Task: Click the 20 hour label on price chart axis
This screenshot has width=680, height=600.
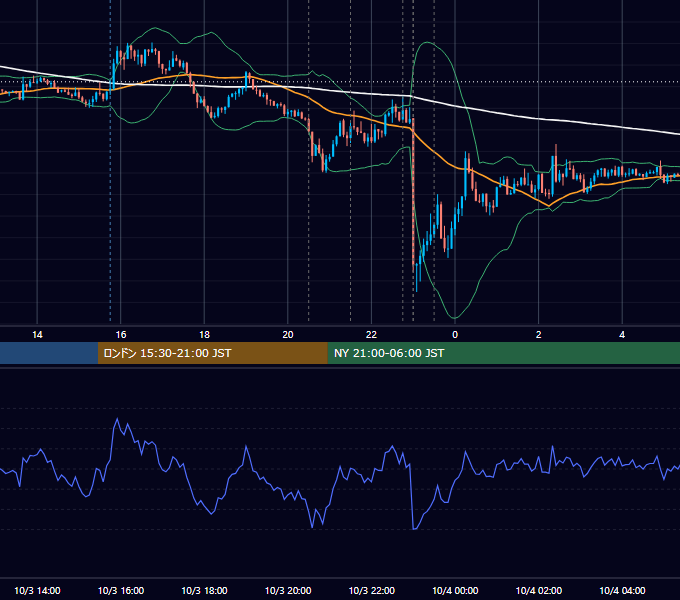Action: 288,335
